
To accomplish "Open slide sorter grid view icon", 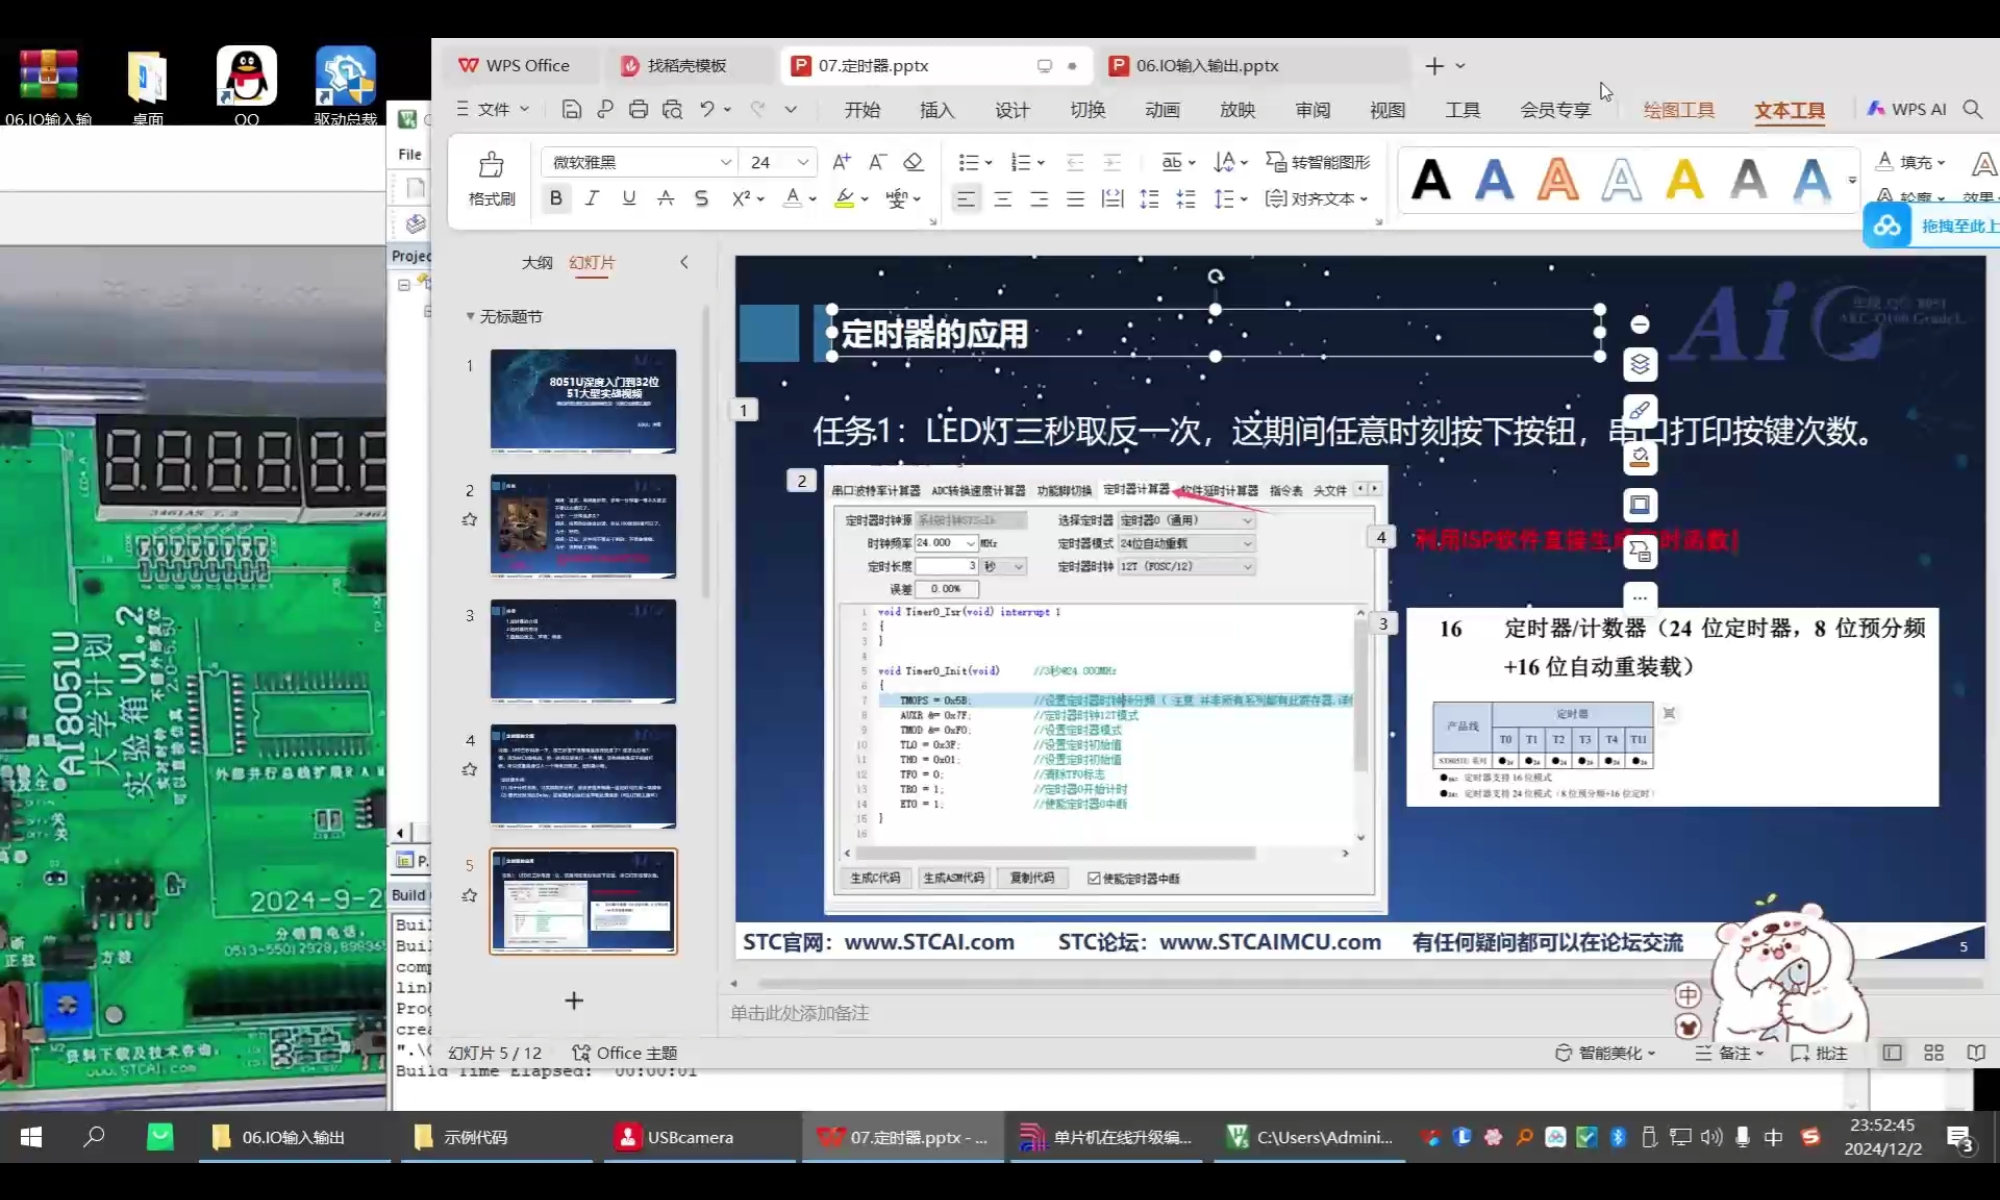I will click(x=1933, y=1052).
